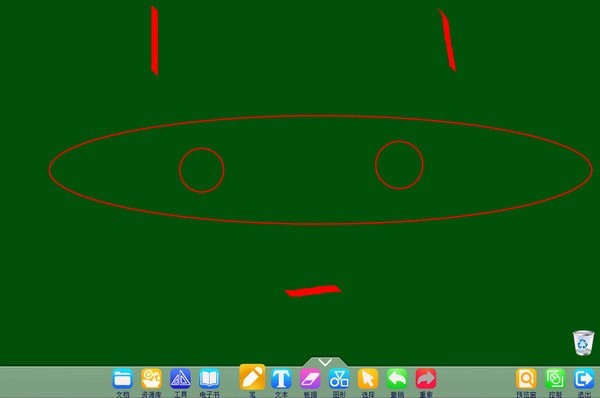The height and width of the screenshot is (398, 600).
Task: Click the left small circle shape
Action: point(202,170)
